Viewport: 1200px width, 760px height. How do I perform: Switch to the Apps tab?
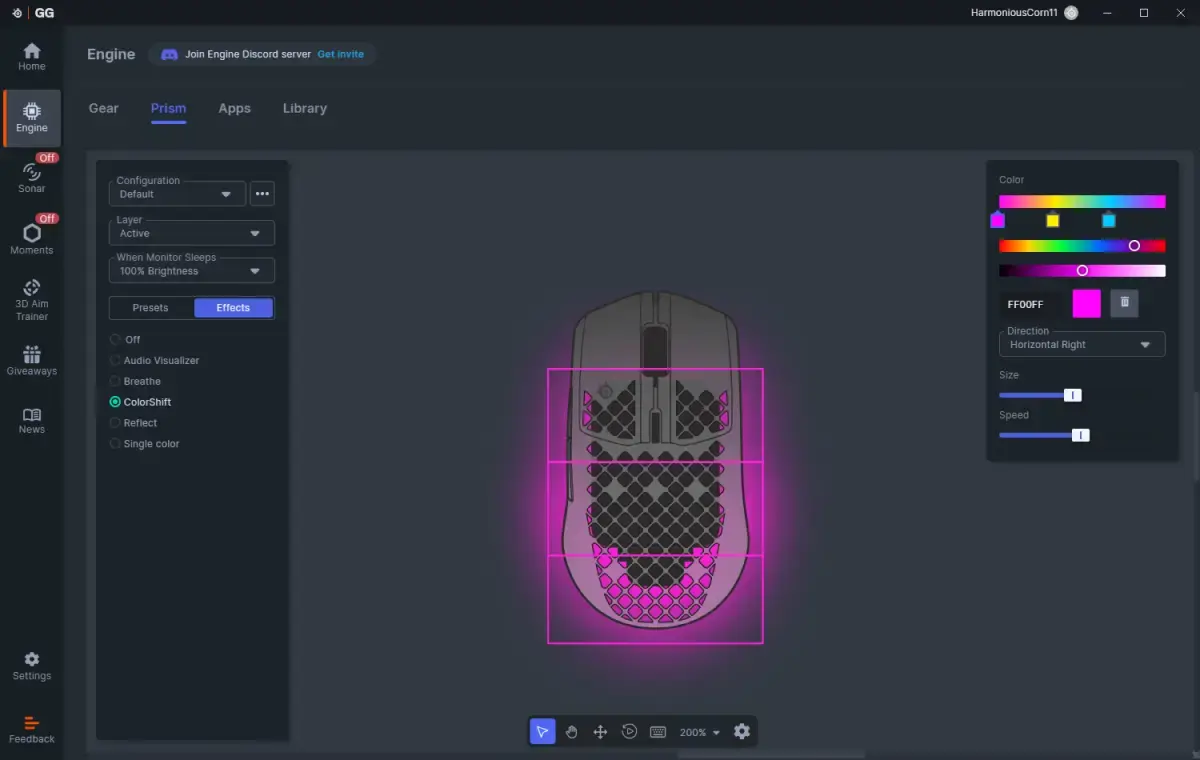pyautogui.click(x=234, y=108)
